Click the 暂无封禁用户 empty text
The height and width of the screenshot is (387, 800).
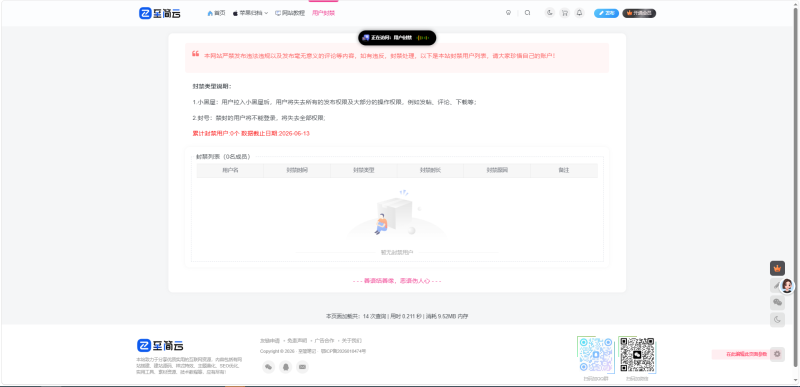(x=397, y=252)
